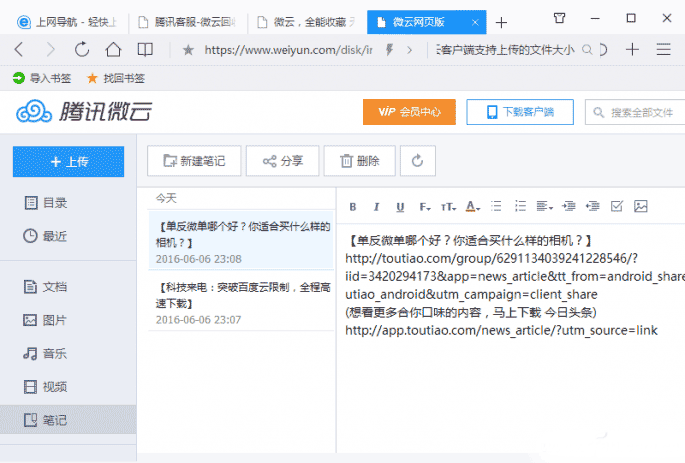The height and width of the screenshot is (463, 685).
Task: Click the plus icon beside browser search box
Action: coord(632,49)
